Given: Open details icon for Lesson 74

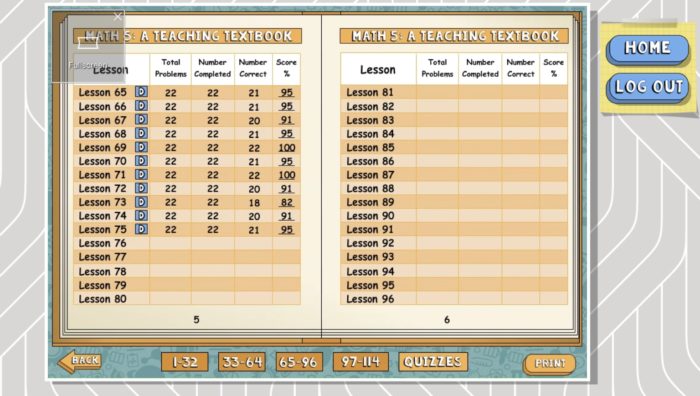Looking at the screenshot, I should coord(141,216).
